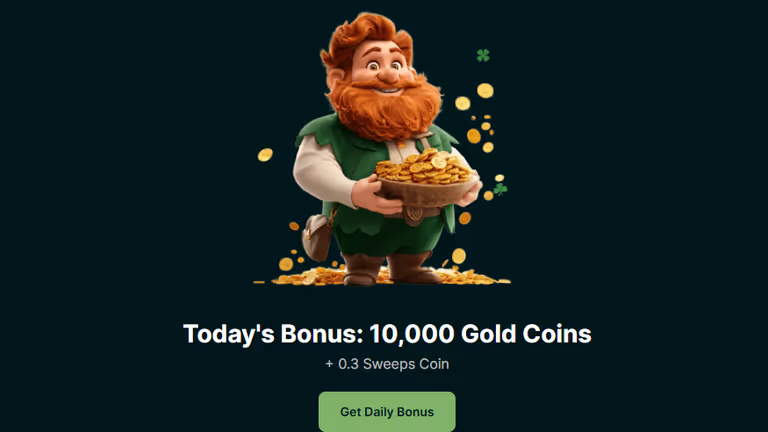The height and width of the screenshot is (432, 768).
Task: Click the floating coin beside the right boot
Action: tap(459, 256)
